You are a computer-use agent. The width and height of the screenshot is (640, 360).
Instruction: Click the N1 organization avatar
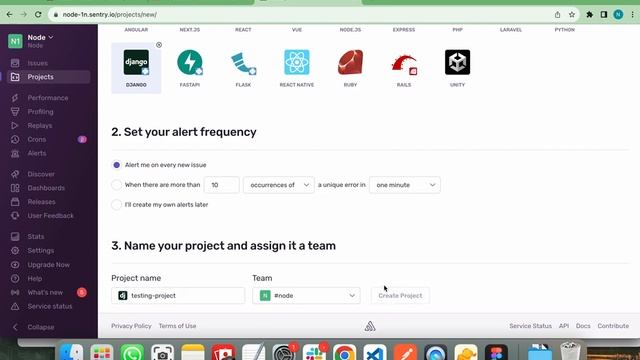click(15, 41)
